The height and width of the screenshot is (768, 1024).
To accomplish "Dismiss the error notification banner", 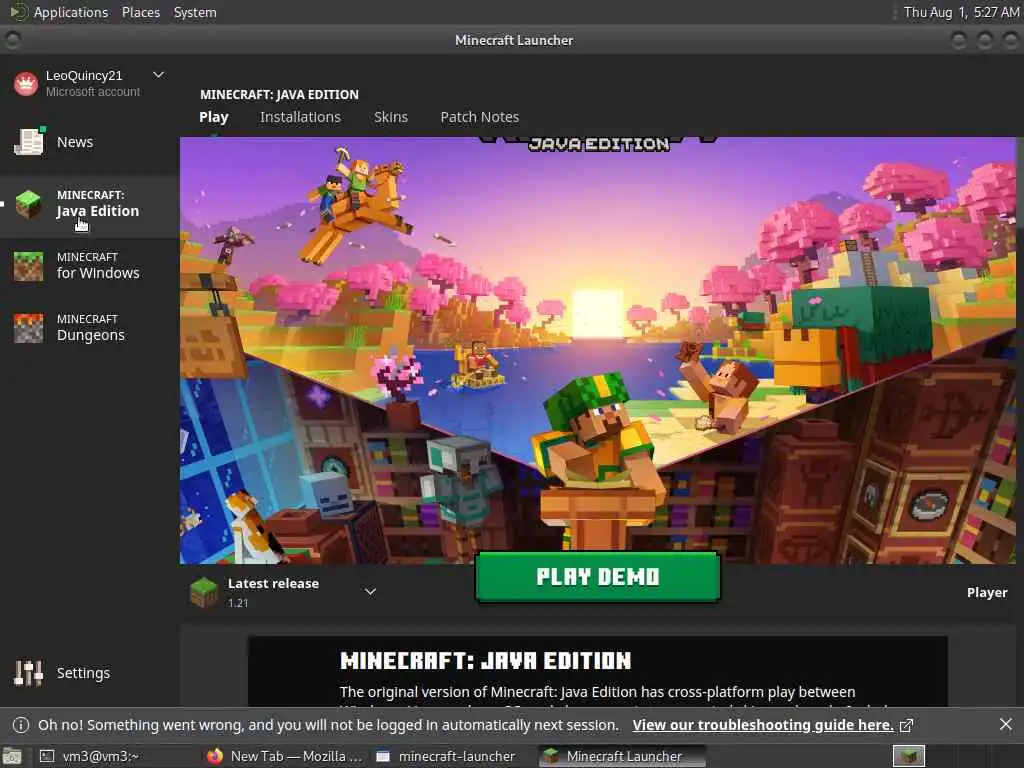I will coord(1006,724).
